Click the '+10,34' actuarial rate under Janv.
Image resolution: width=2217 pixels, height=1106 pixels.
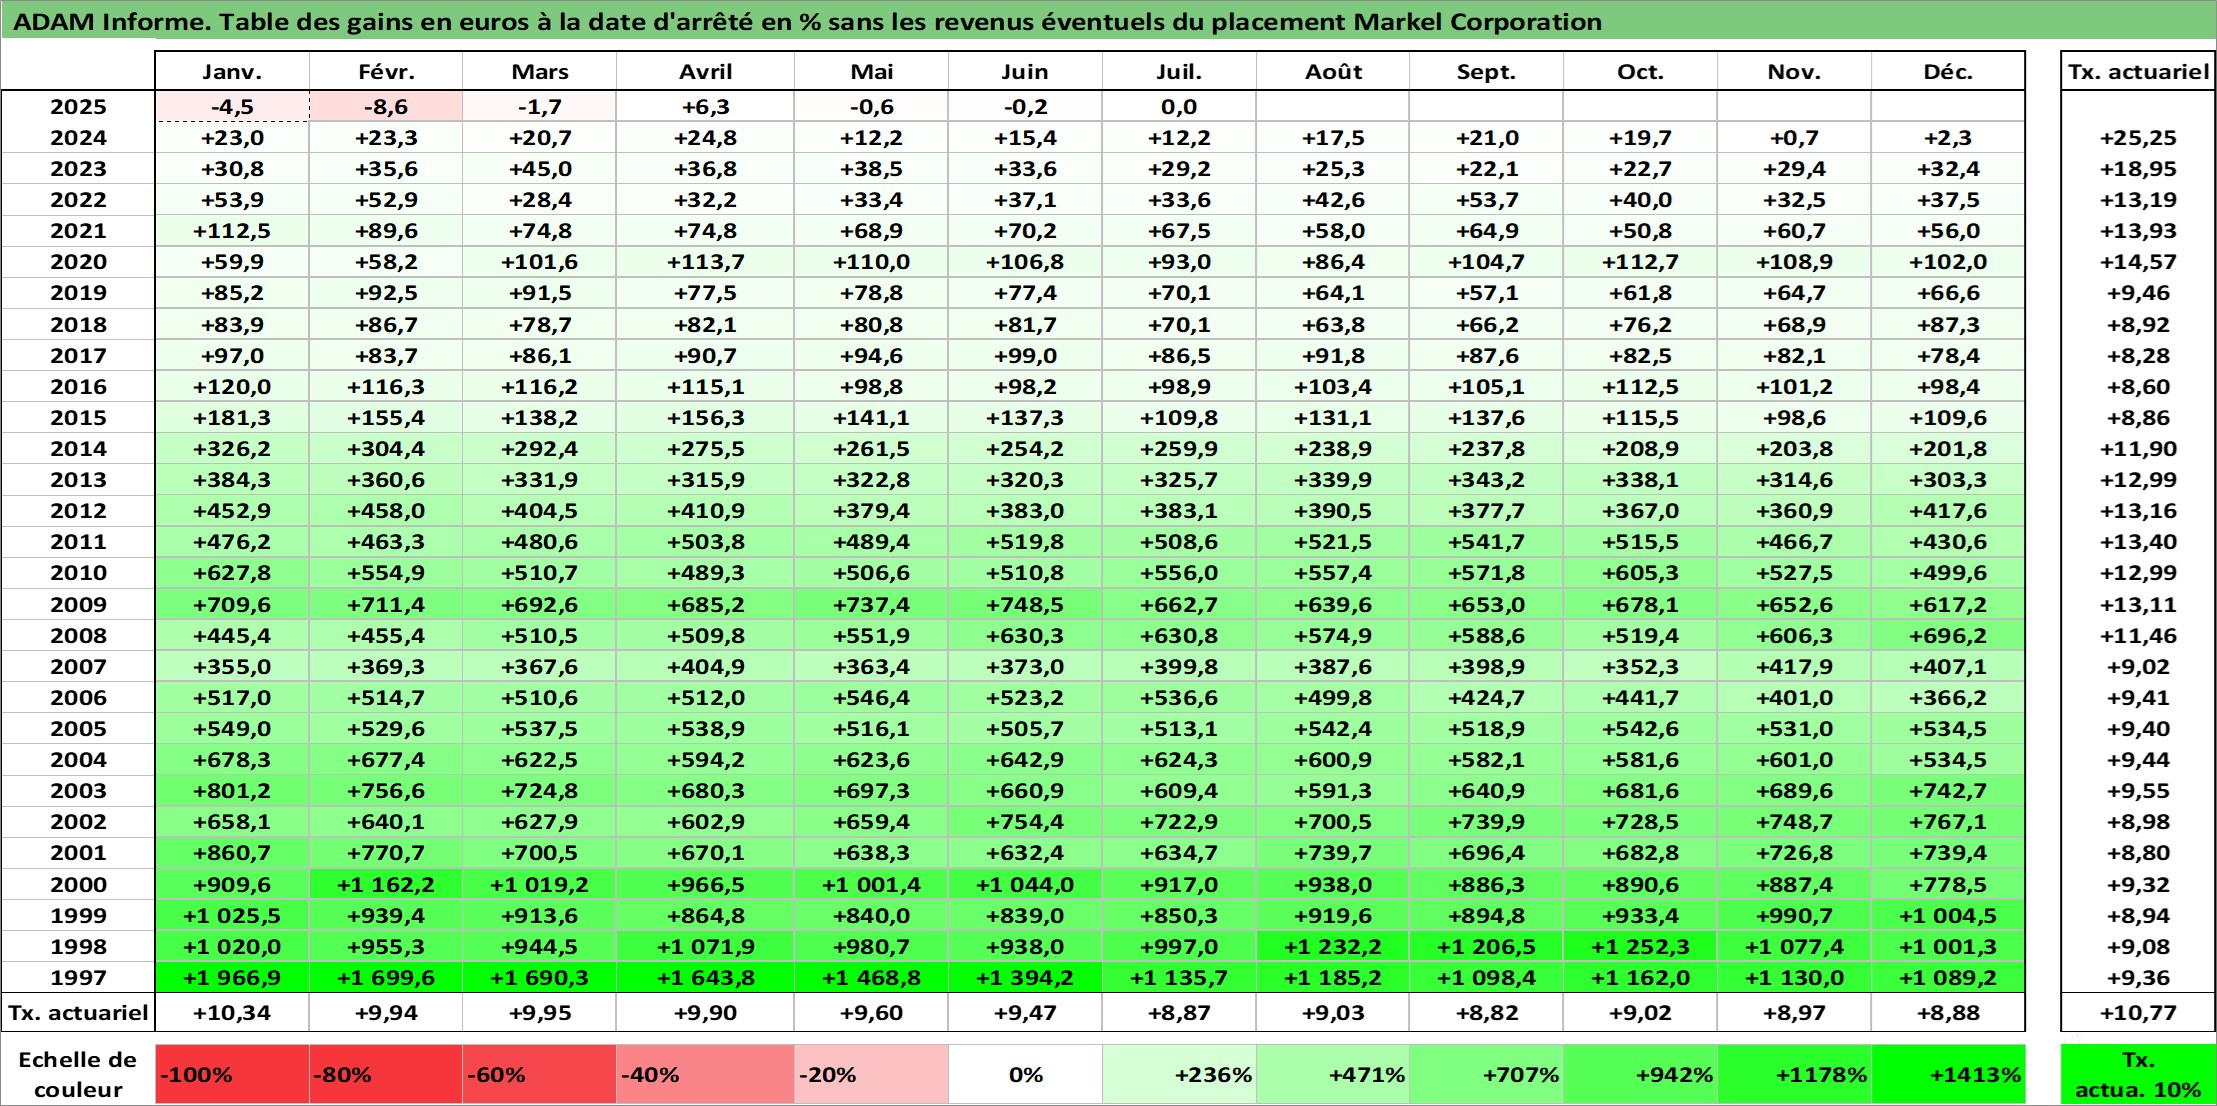[232, 1013]
